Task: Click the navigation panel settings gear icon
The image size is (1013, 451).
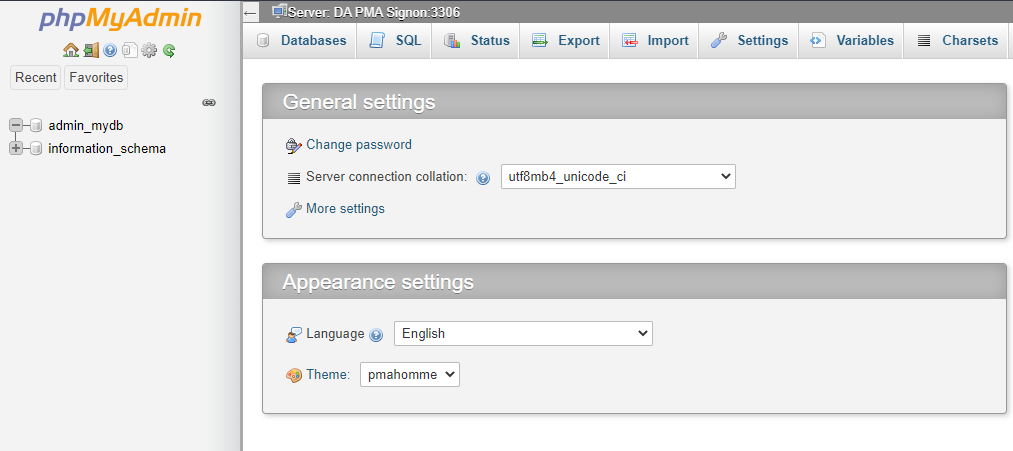Action: [x=149, y=50]
